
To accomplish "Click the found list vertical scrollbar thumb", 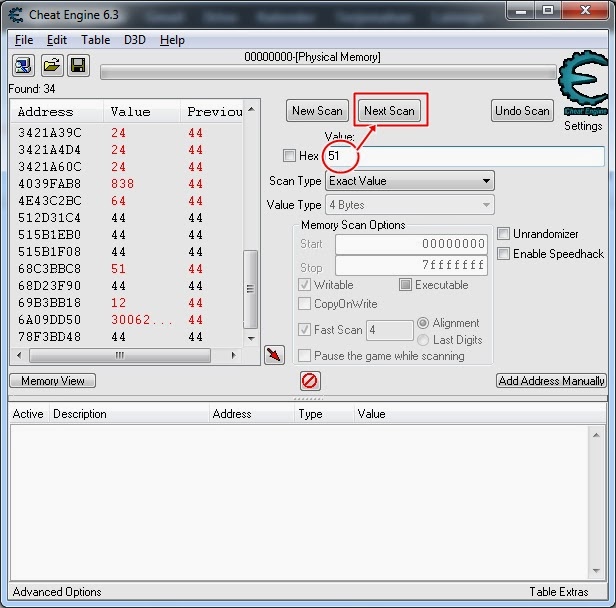I will (x=250, y=289).
